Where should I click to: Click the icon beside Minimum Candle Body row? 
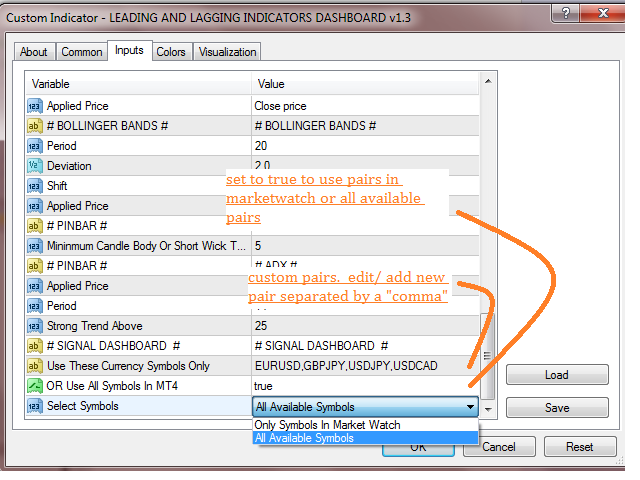point(34,246)
